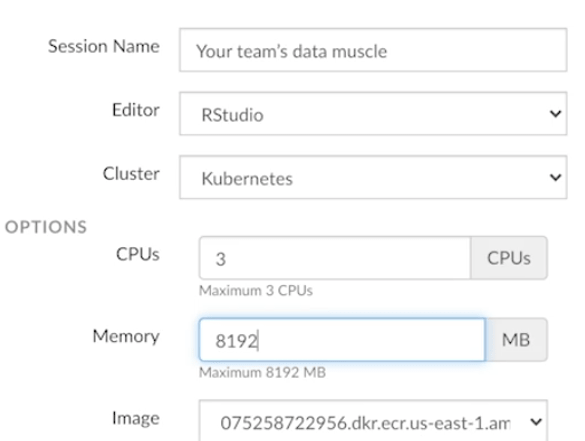Open the Cluster dropdown showing Kubernetes
This screenshot has width=585, height=441.
click(373, 177)
